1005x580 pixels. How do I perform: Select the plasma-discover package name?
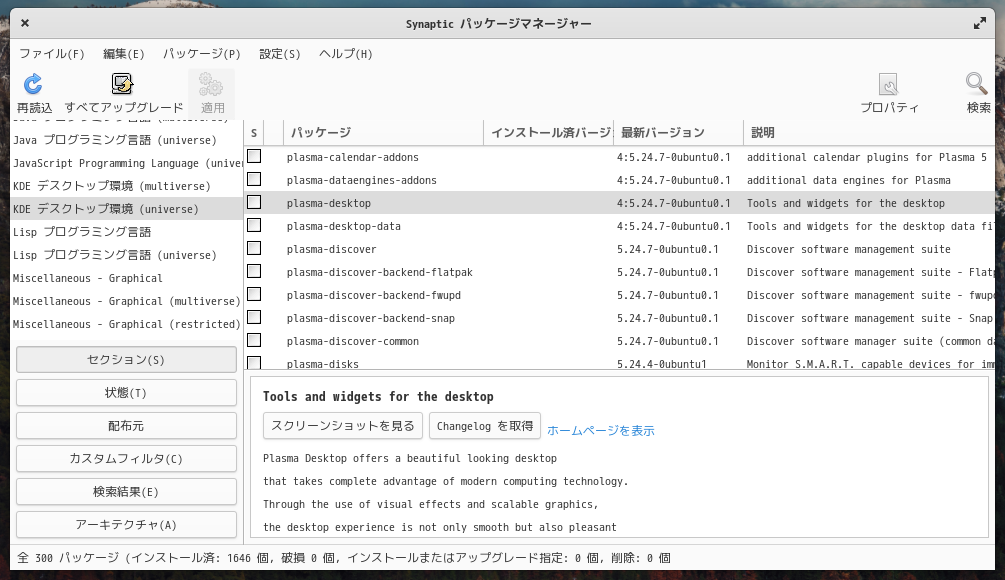(x=331, y=249)
